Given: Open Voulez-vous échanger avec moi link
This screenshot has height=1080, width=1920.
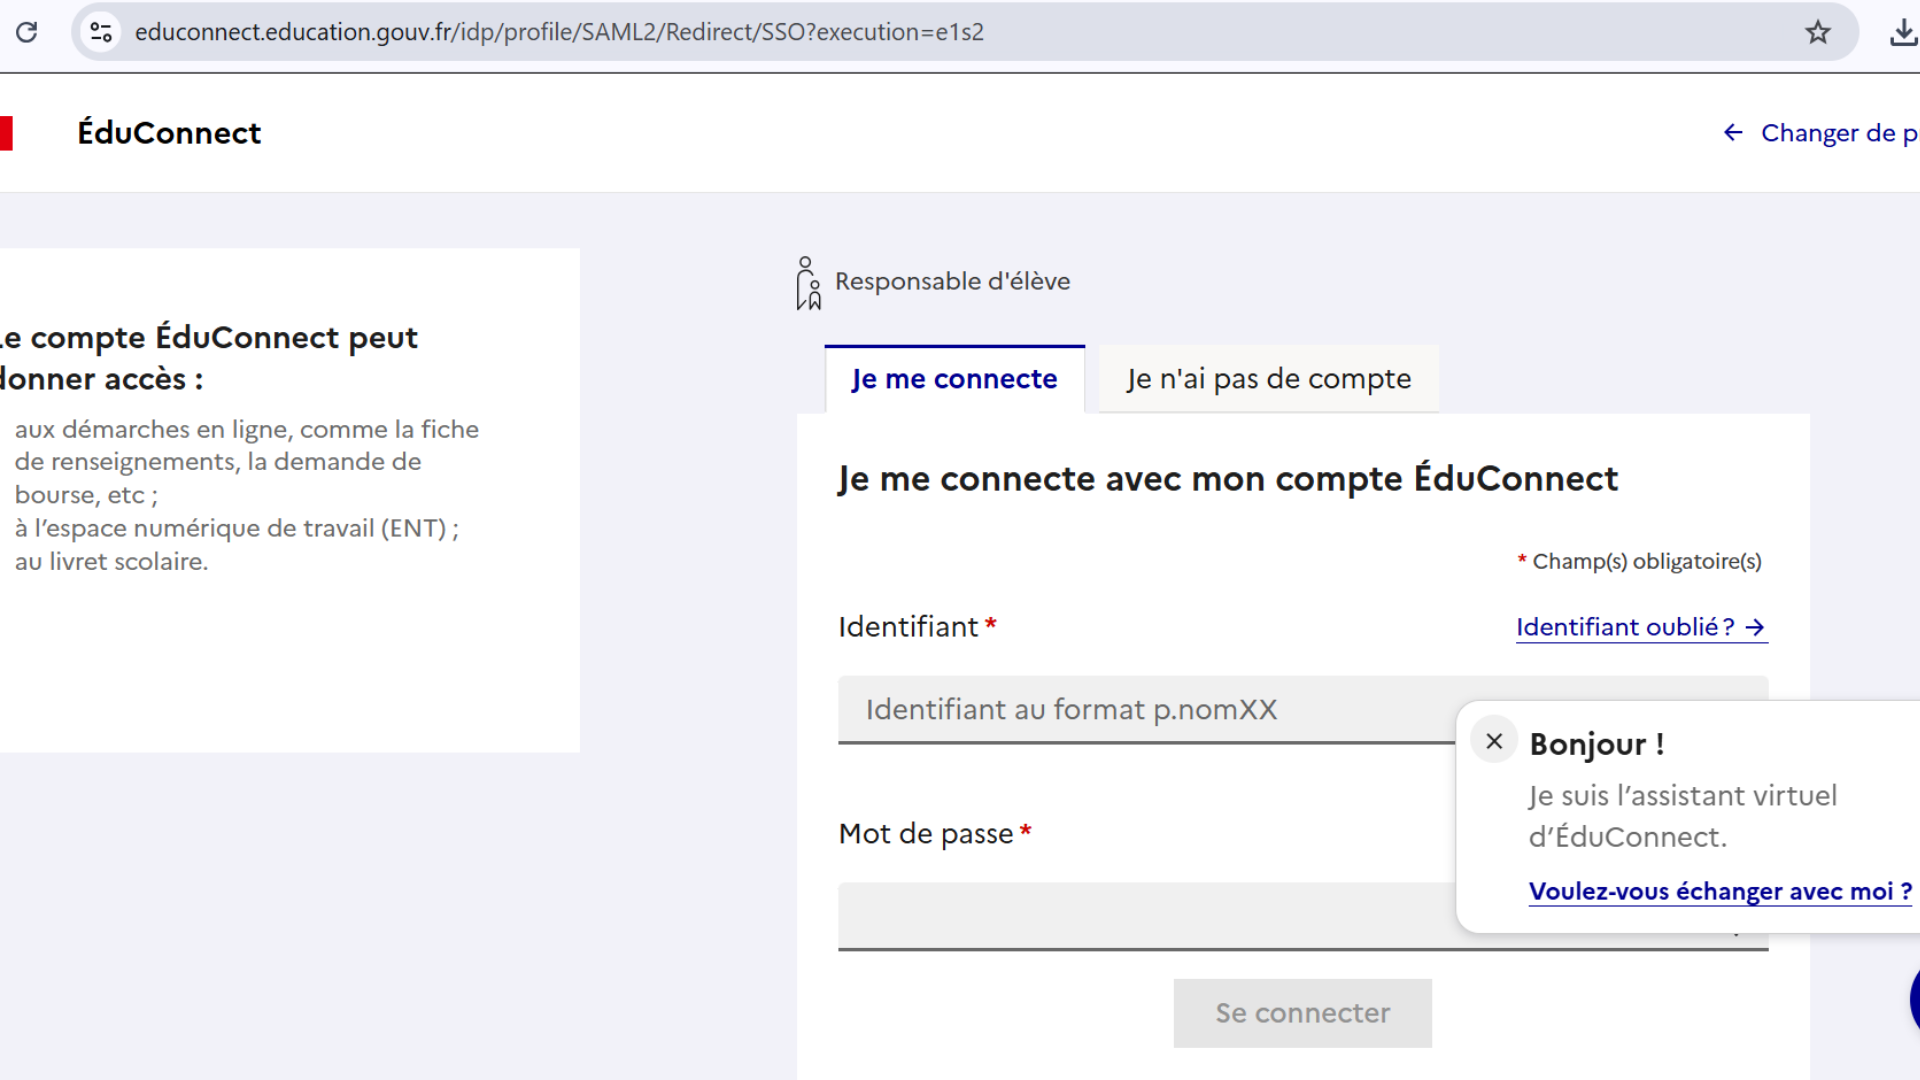Looking at the screenshot, I should click(1720, 891).
